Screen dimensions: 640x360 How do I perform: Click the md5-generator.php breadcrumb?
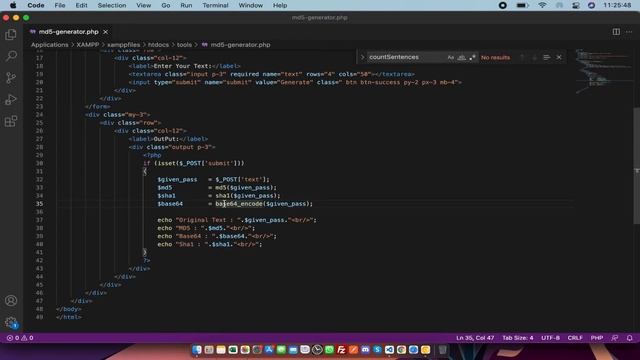click(240, 44)
